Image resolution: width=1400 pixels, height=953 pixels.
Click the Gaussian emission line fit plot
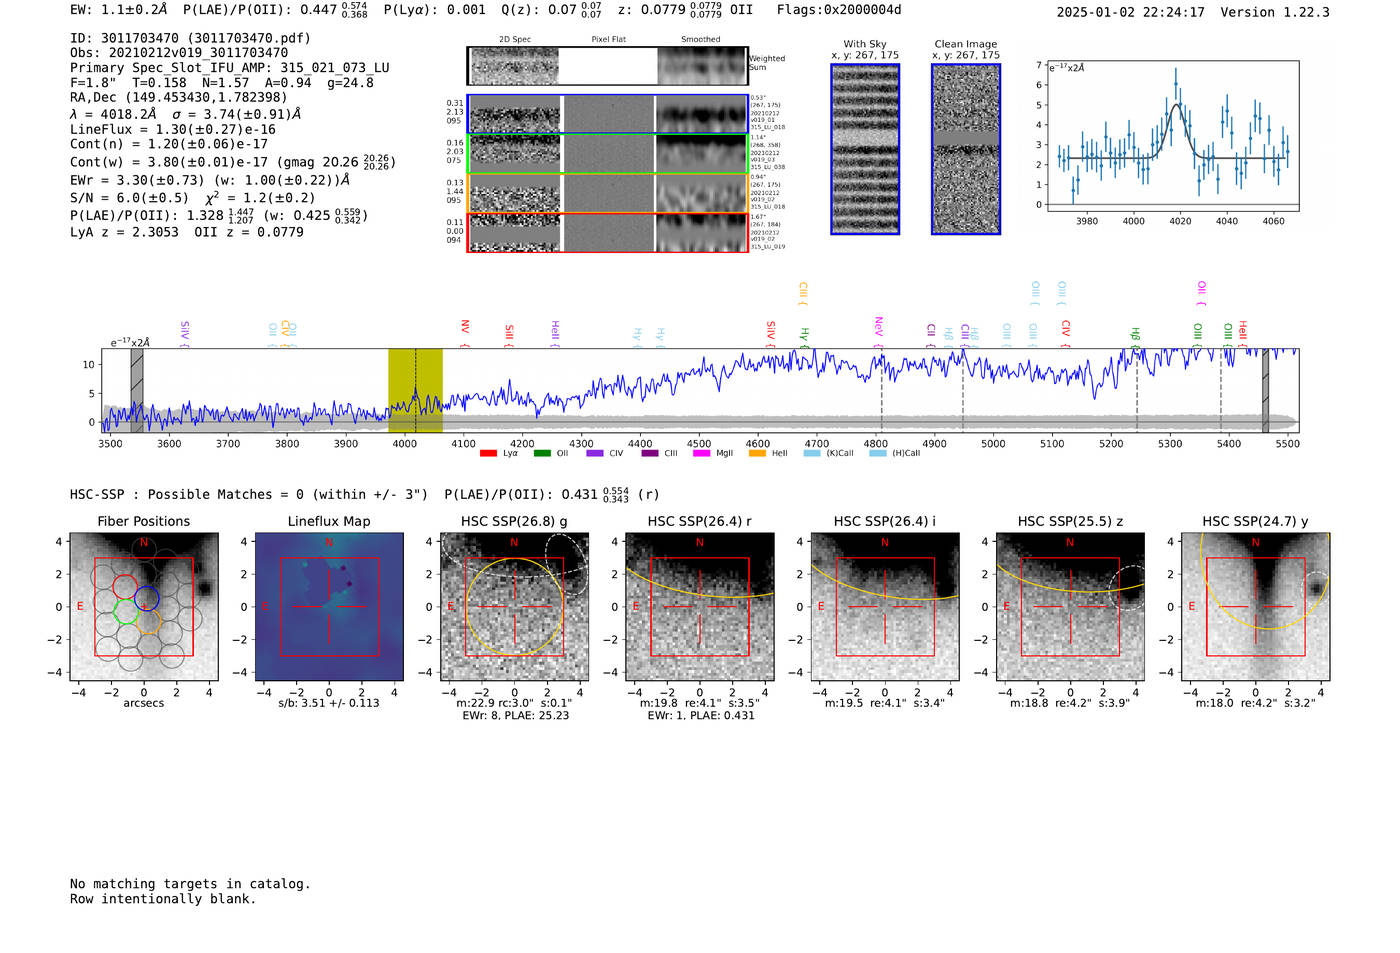coord(1172,136)
